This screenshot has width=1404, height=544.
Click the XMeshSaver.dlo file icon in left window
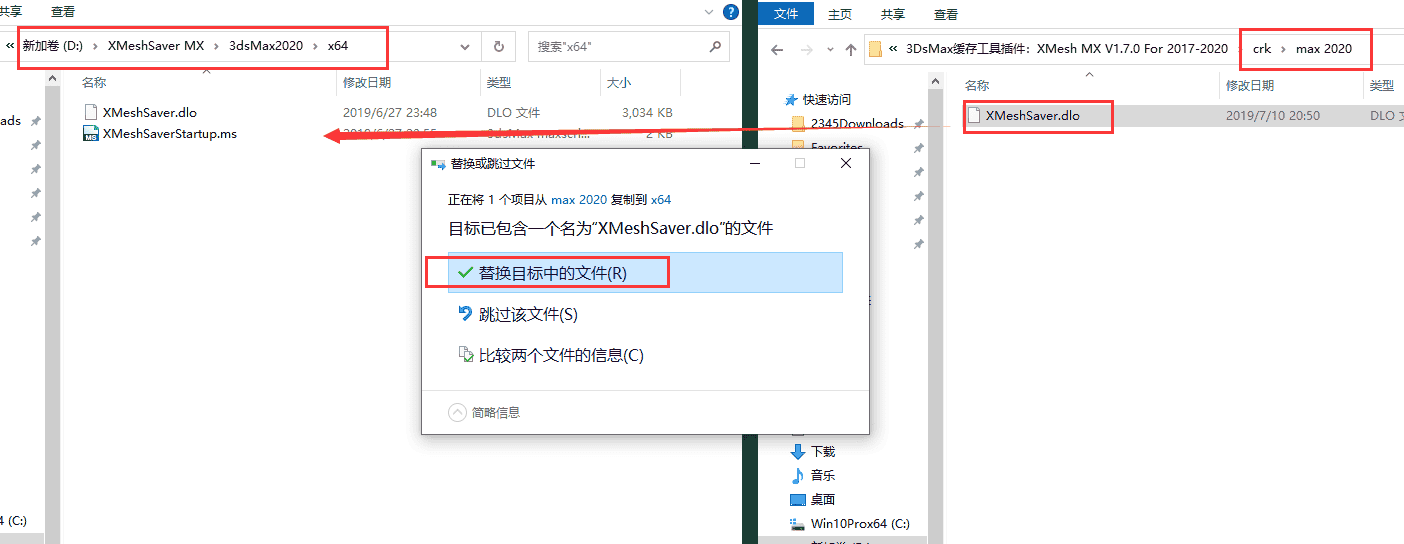click(90, 112)
